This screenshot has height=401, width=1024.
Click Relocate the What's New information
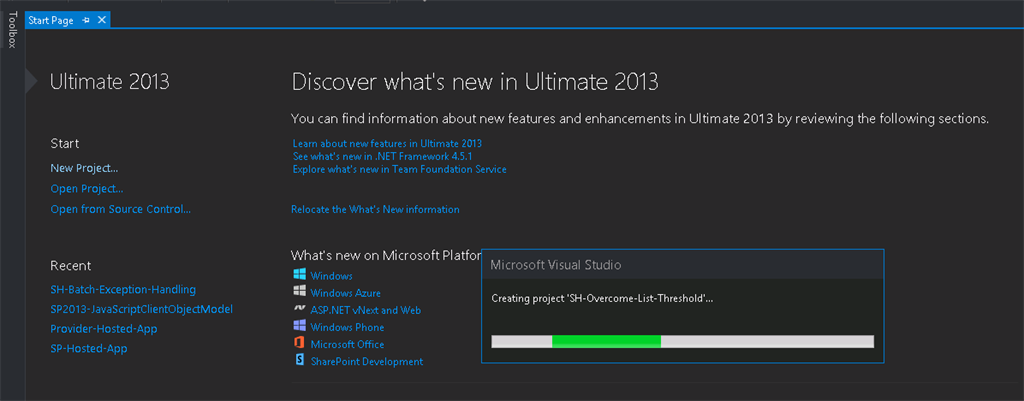[375, 210]
